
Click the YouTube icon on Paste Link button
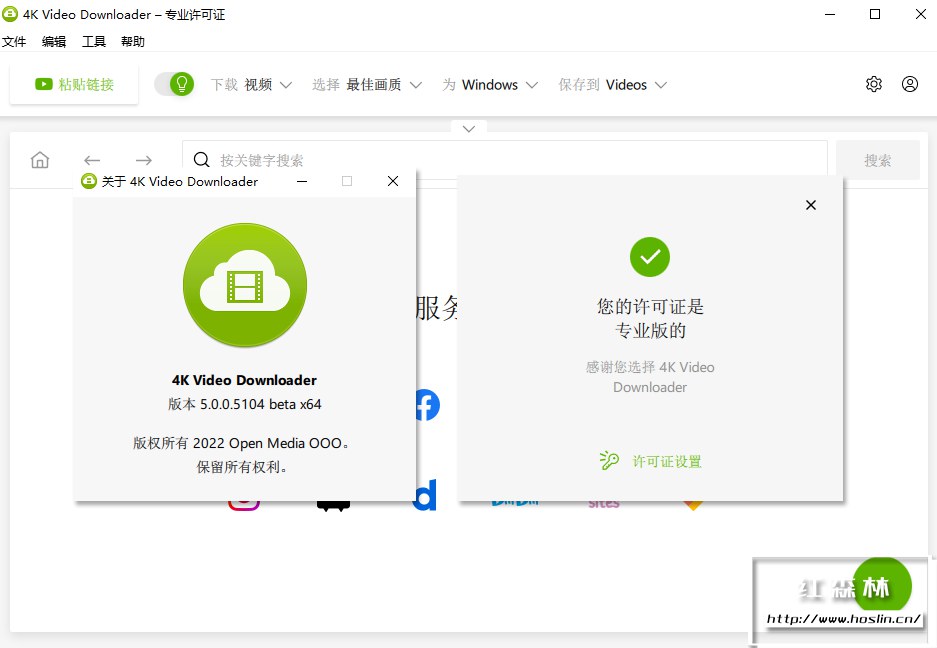coord(44,84)
